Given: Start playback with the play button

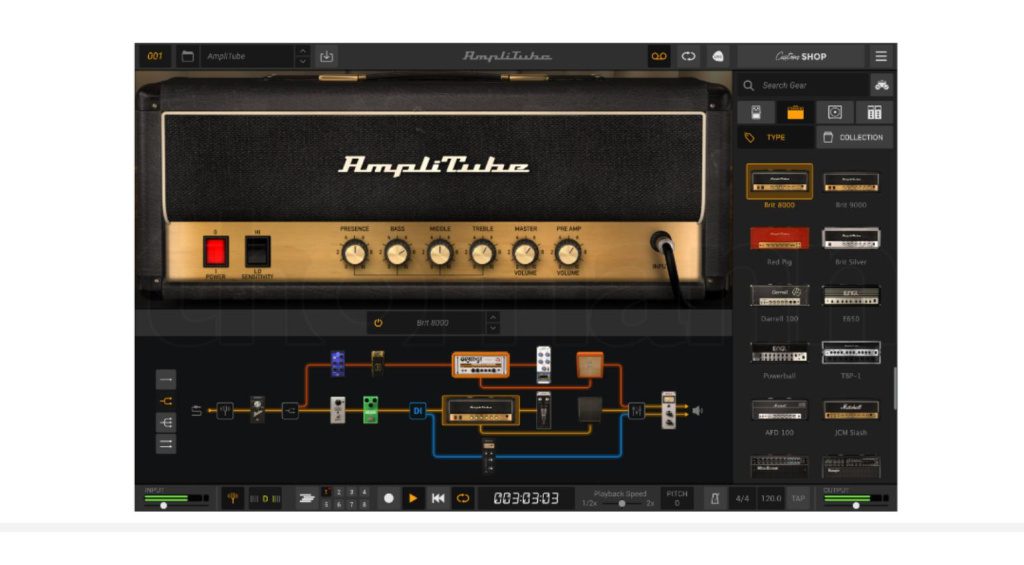Looking at the screenshot, I should [413, 498].
